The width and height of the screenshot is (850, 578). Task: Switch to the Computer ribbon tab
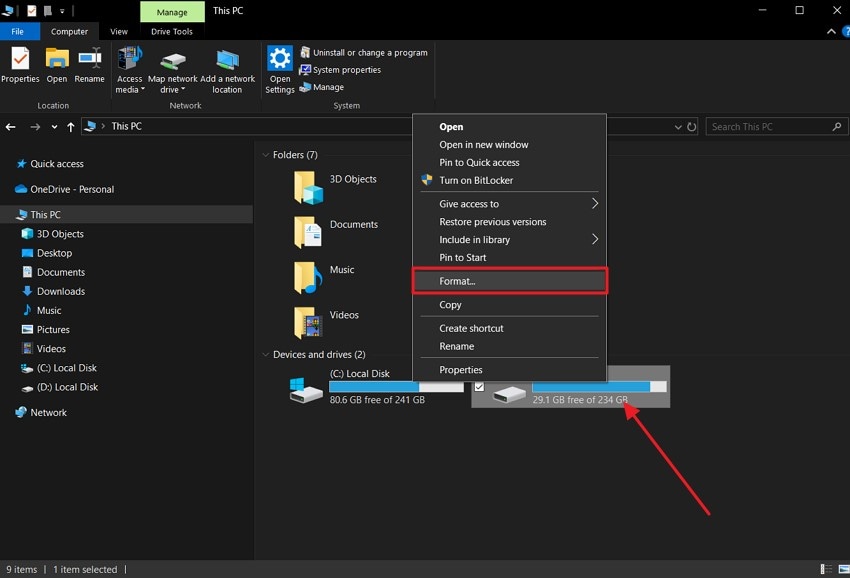pos(69,31)
